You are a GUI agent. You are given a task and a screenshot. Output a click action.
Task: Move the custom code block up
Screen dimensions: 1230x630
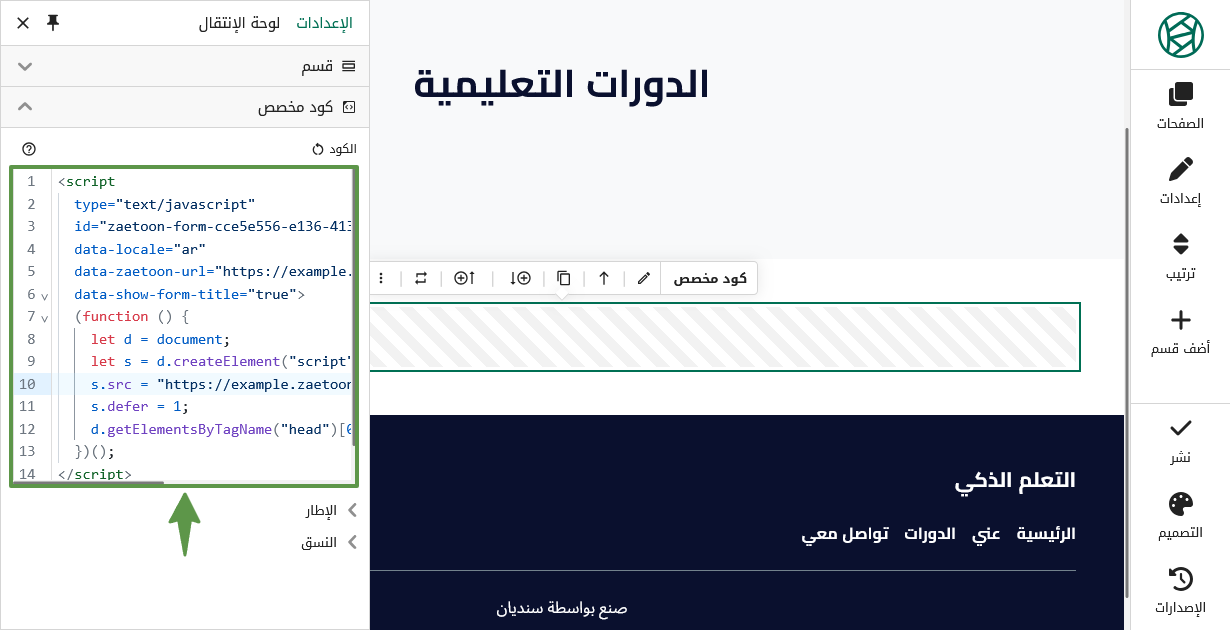[x=604, y=278]
